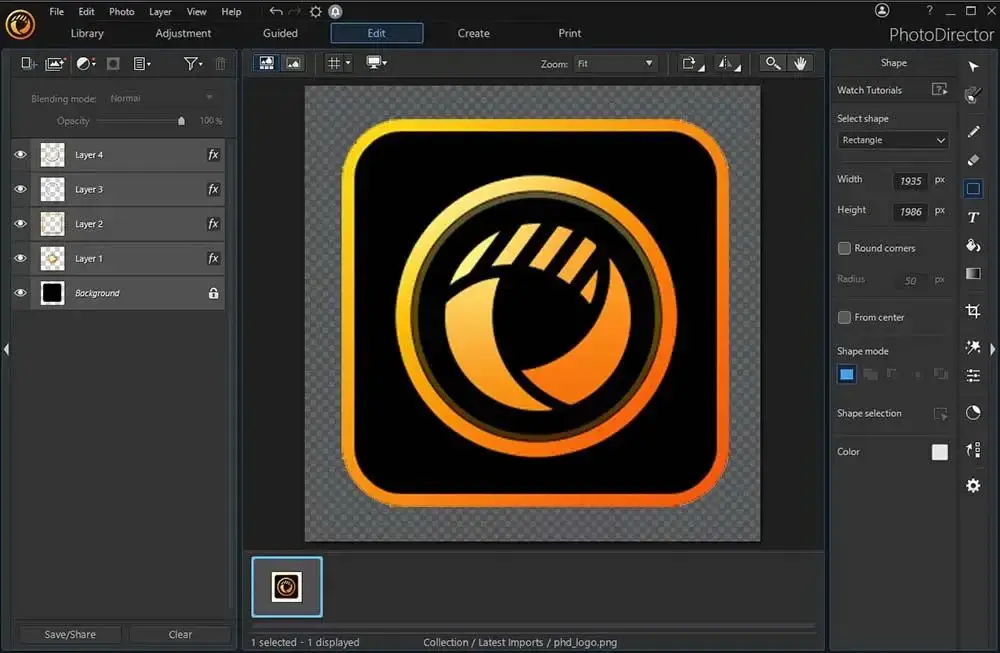Screen dimensions: 1000x653
Task: Open the Zoom Fit dropdown
Action: 615,64
